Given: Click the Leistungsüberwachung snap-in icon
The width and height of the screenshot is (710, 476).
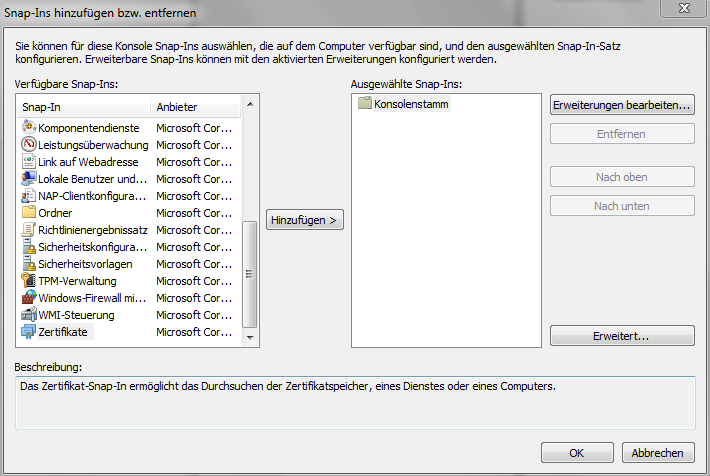Looking at the screenshot, I should point(29,145).
